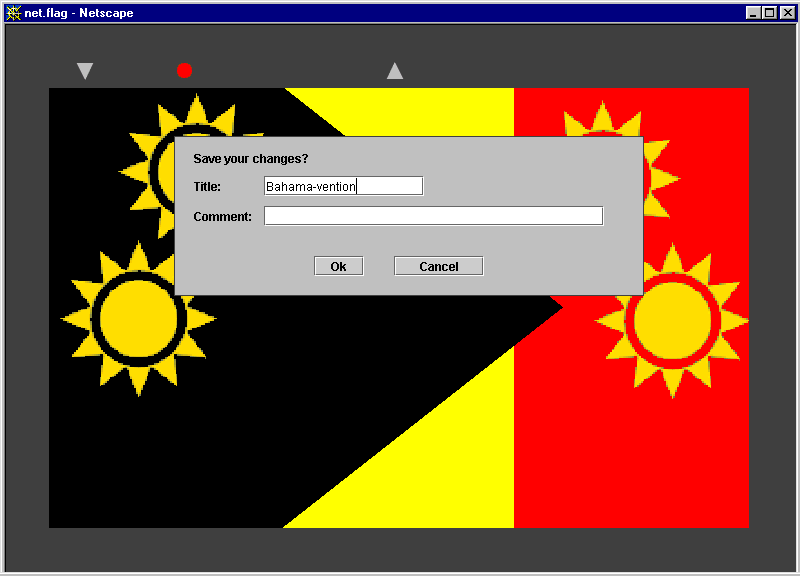Confirm saving with the Ok button
The image size is (800, 576).
tap(338, 266)
